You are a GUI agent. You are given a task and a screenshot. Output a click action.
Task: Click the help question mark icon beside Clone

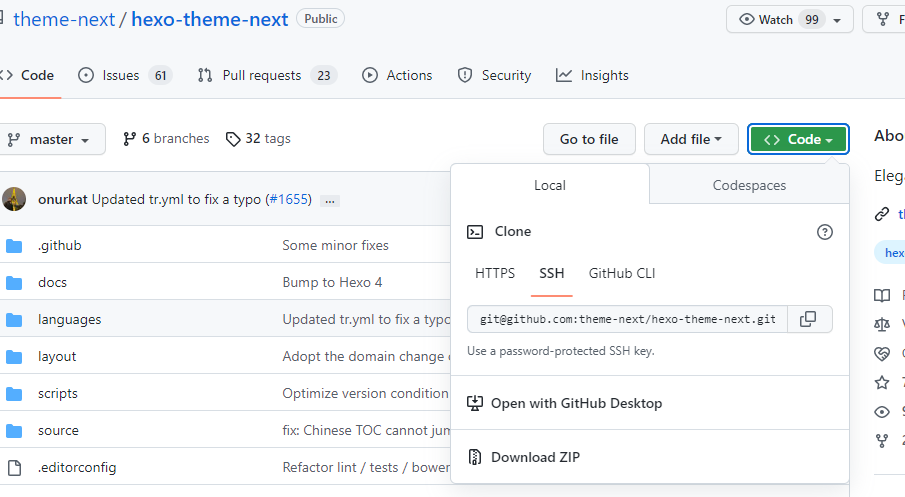tap(824, 232)
